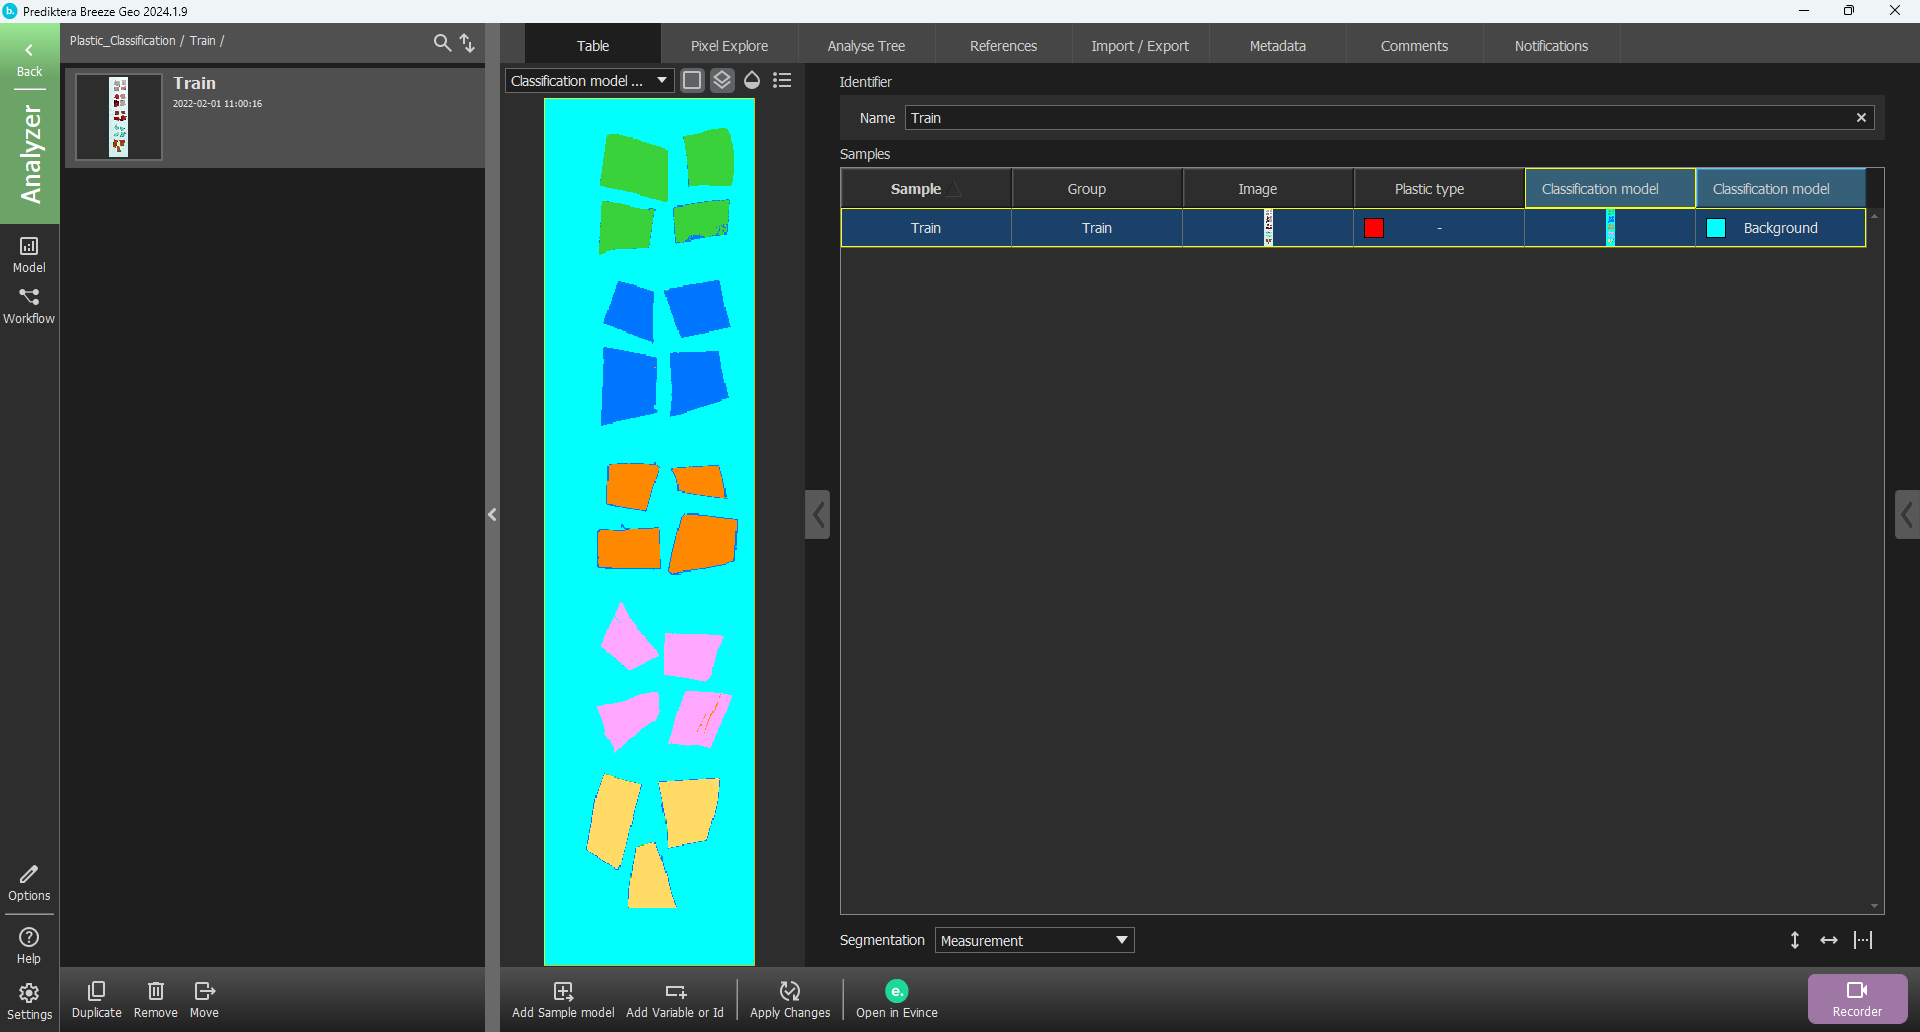This screenshot has height=1032, width=1920.
Task: Click the opacity droplet icon
Action: pos(752,81)
